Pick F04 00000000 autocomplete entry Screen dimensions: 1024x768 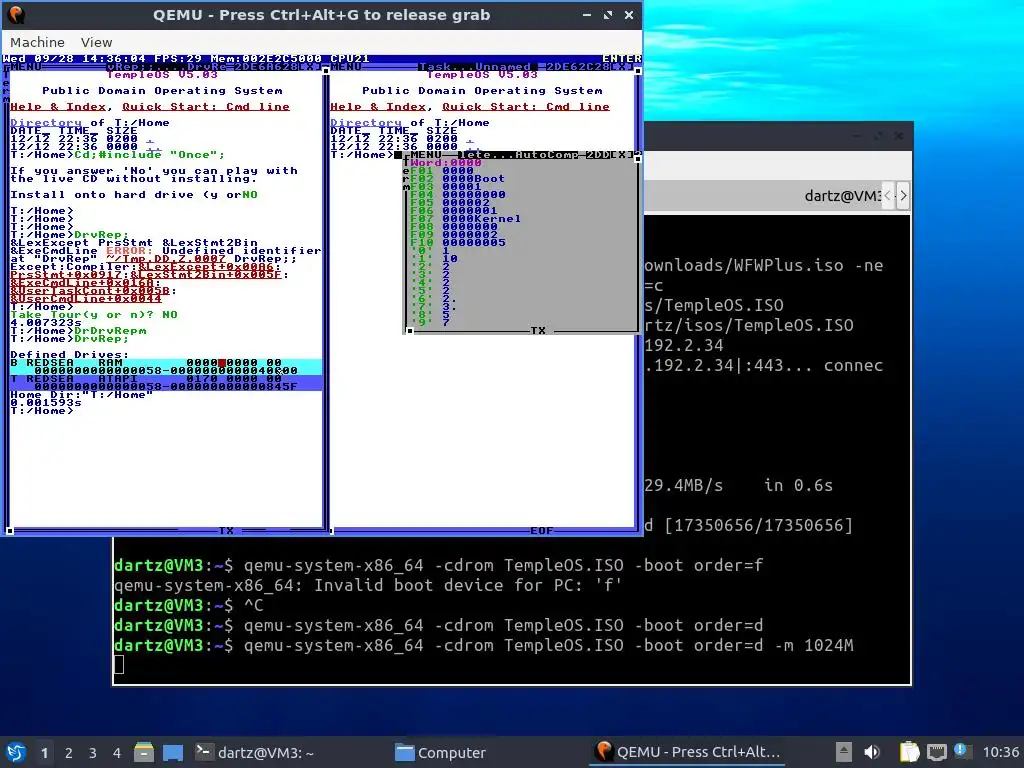pyautogui.click(x=457, y=195)
